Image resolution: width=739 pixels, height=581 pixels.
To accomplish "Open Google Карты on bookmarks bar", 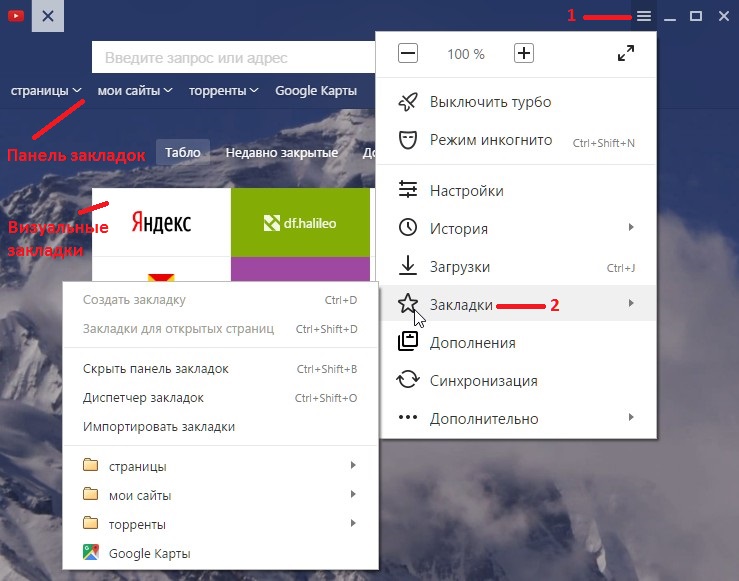I will coord(316,90).
